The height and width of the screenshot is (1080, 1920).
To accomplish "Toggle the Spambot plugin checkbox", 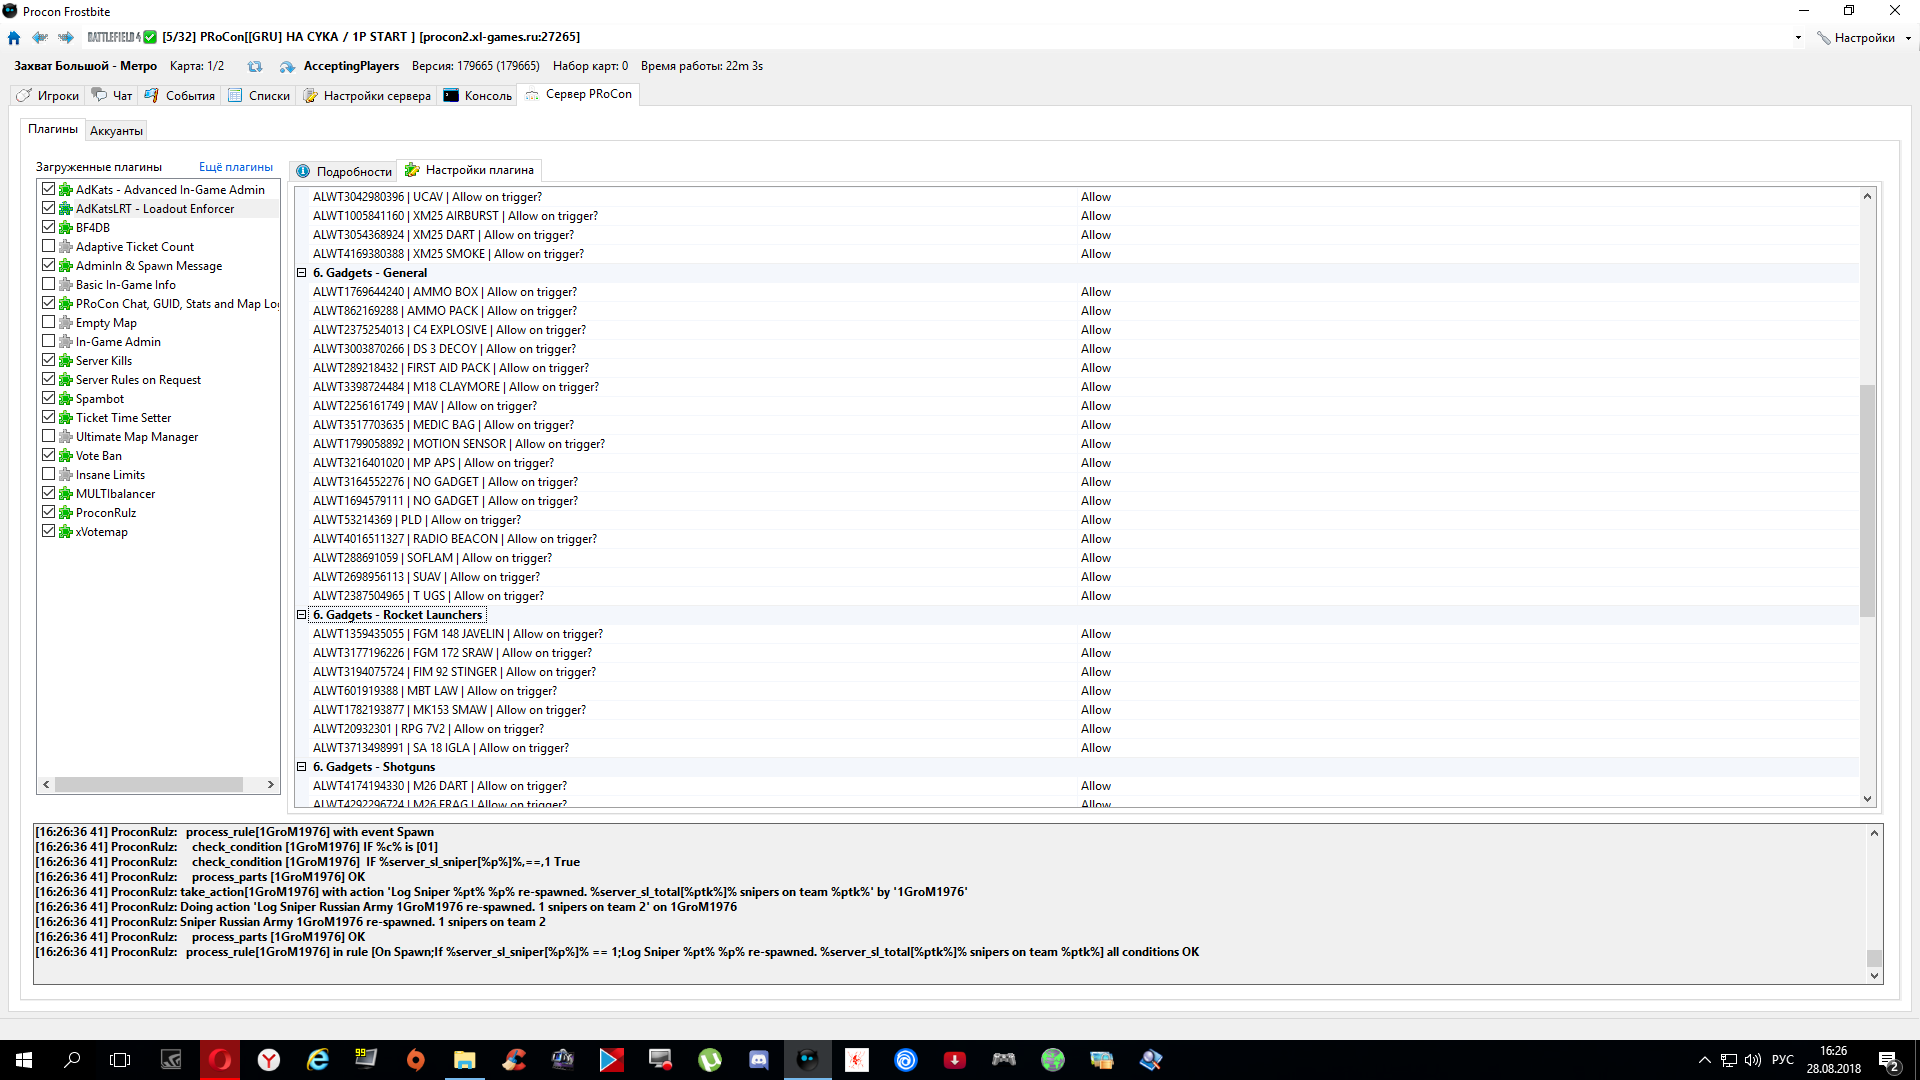I will (x=48, y=398).
